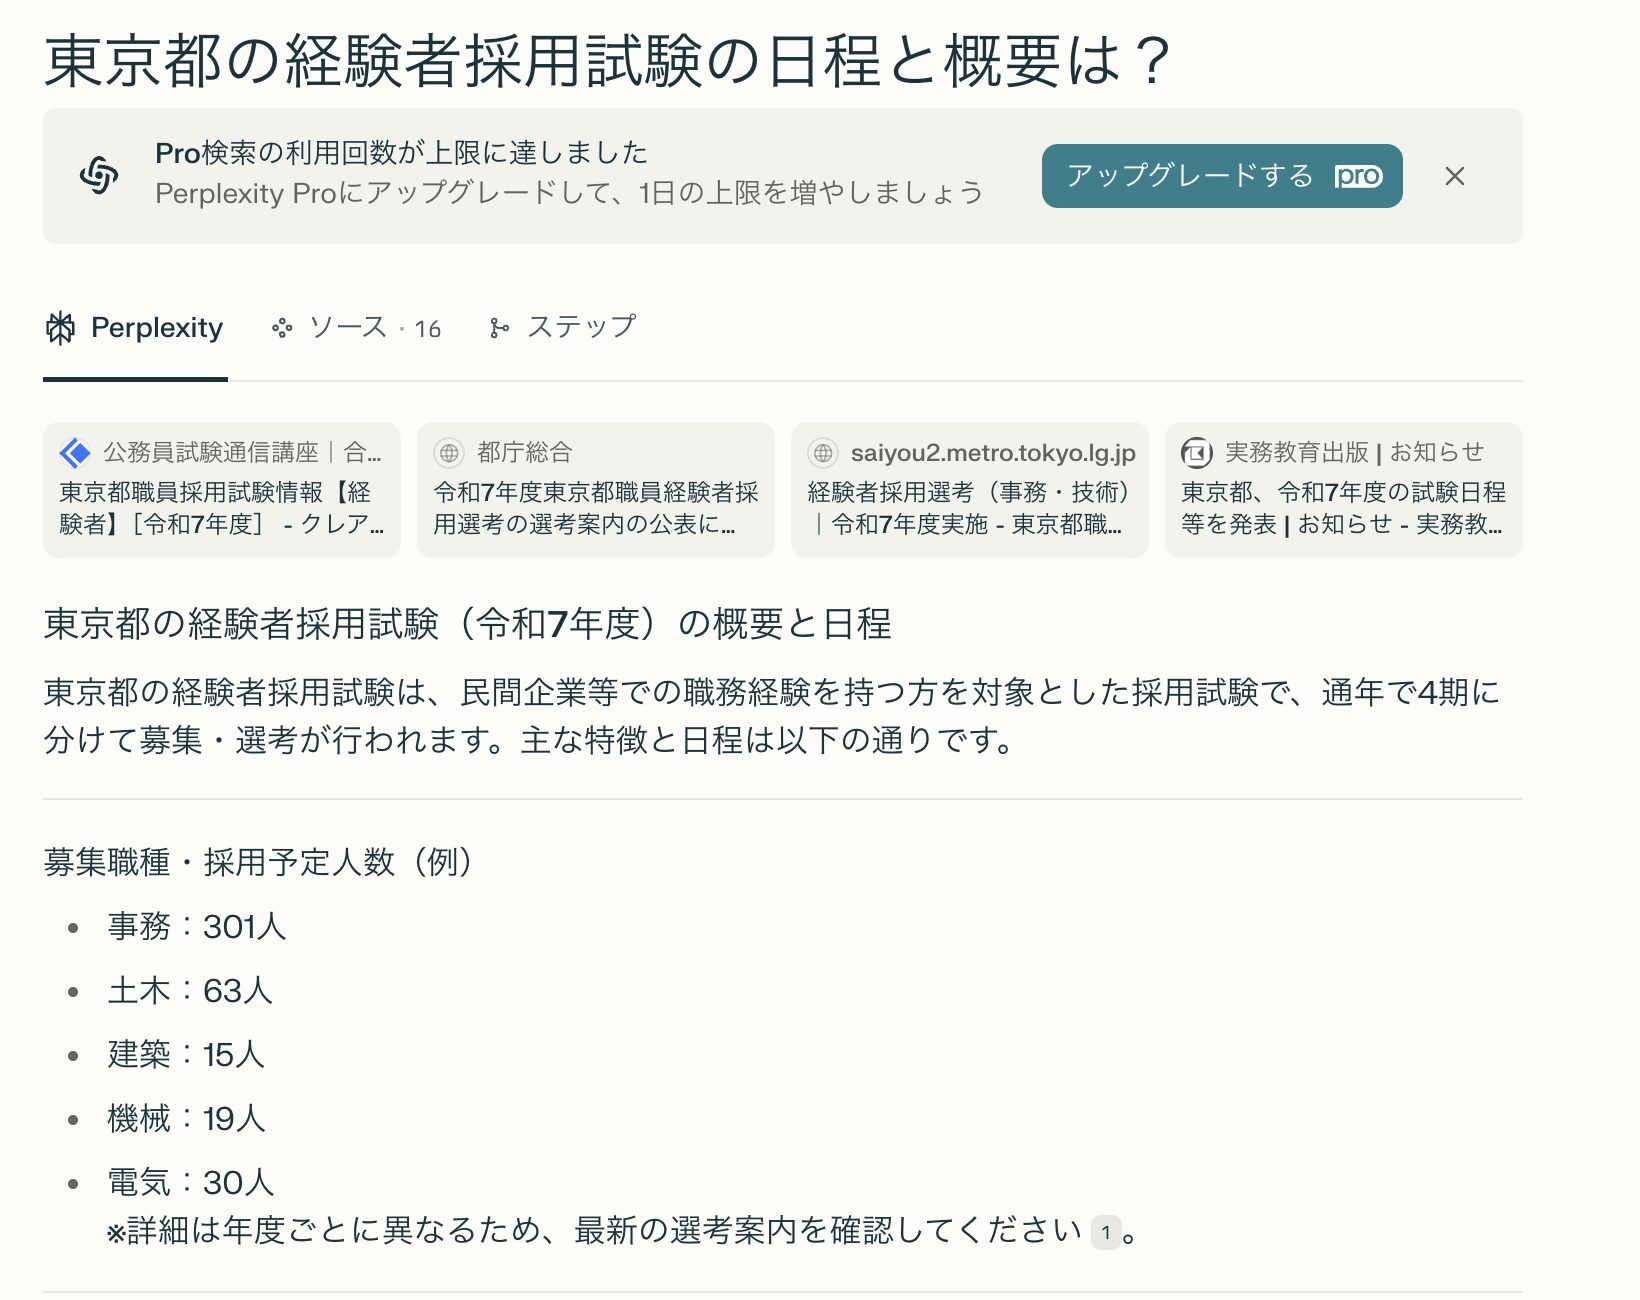1640x1300 pixels.
Task: Click the question heading 東京都の経験者採用試験の日程と概要は？
Action: click(x=607, y=62)
